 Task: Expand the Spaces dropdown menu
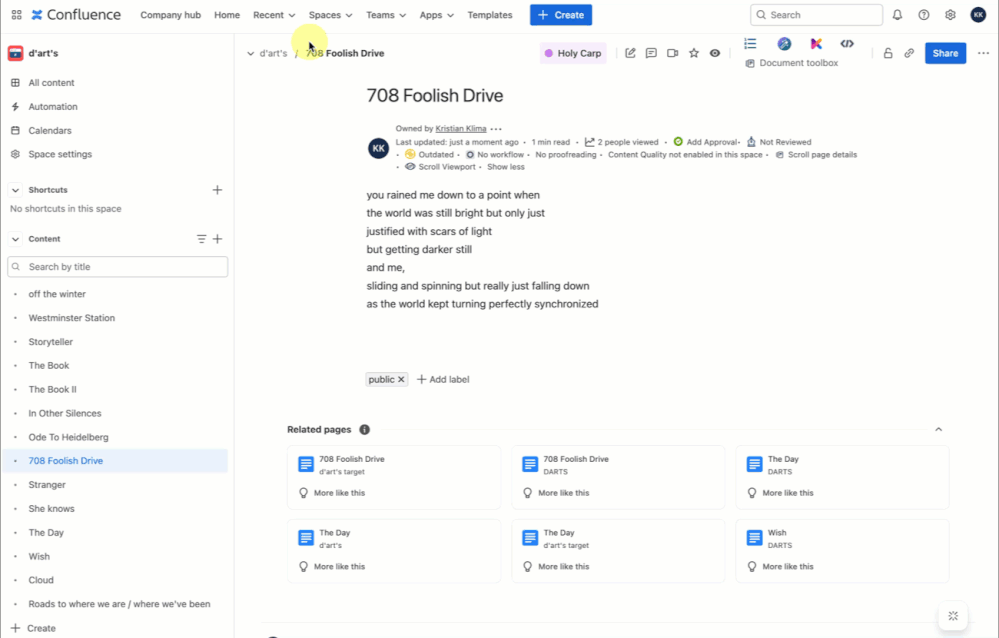click(330, 15)
